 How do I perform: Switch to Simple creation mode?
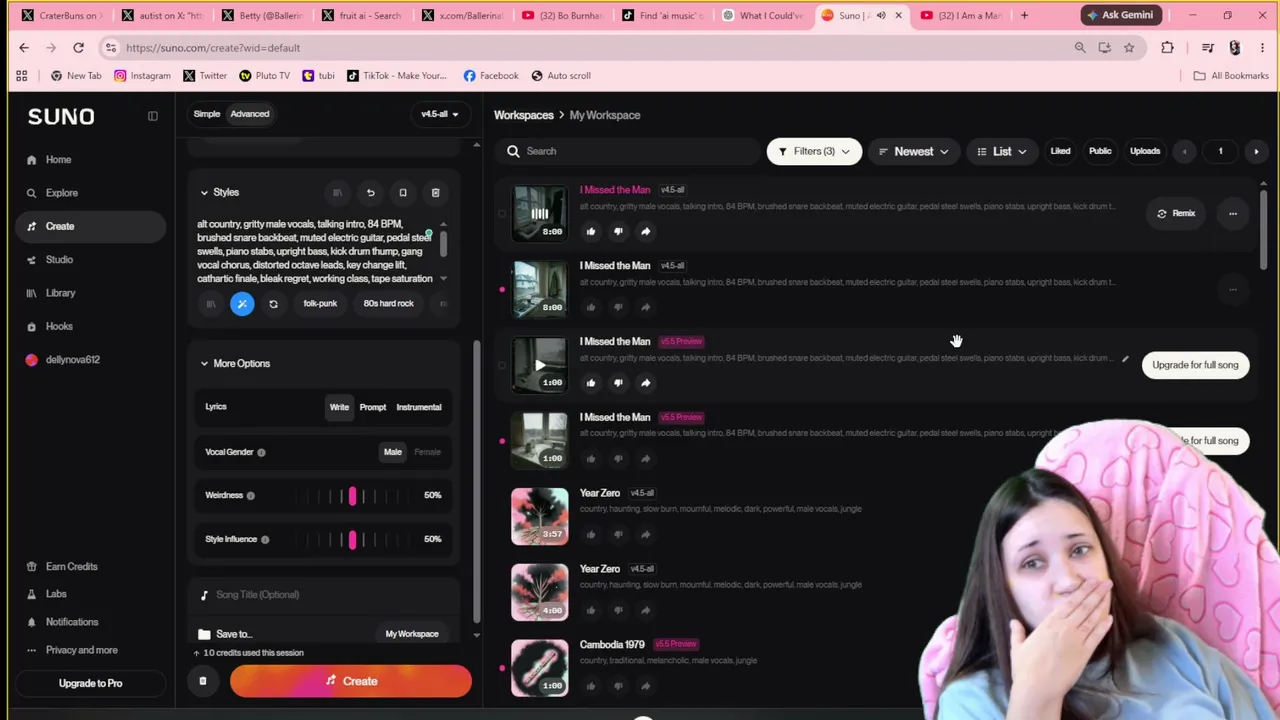tap(207, 114)
